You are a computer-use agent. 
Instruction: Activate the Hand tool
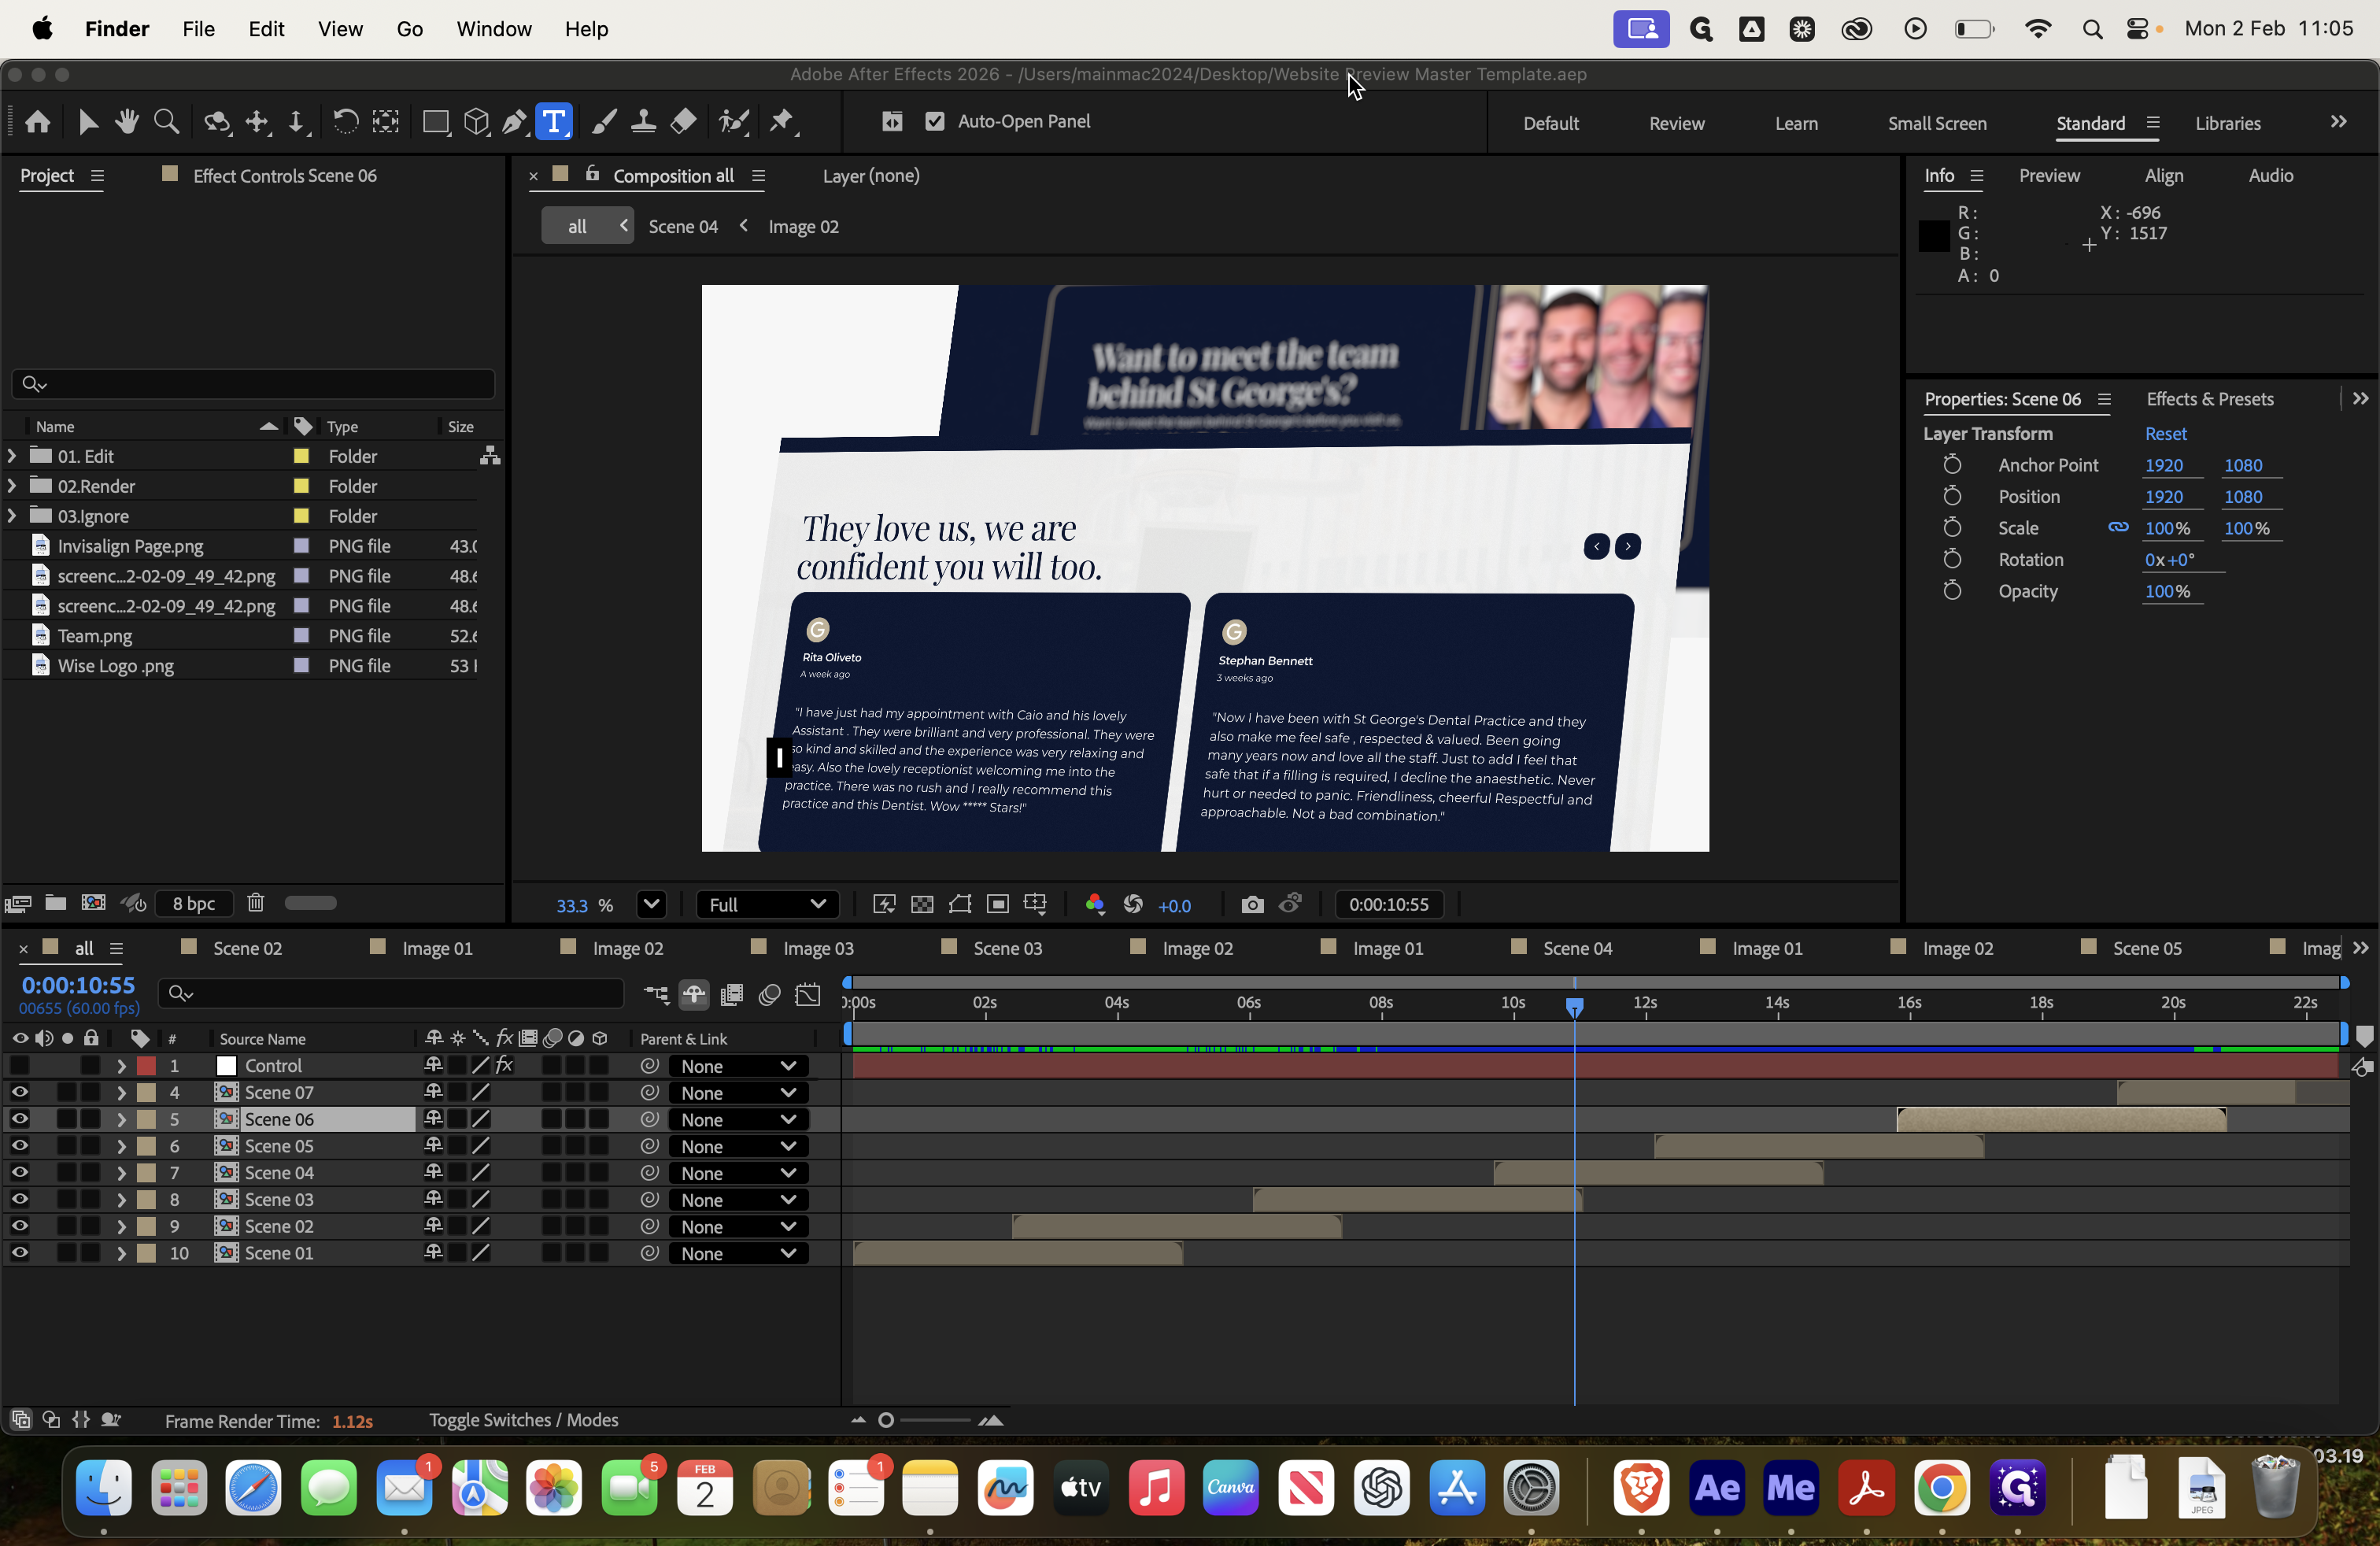(127, 121)
